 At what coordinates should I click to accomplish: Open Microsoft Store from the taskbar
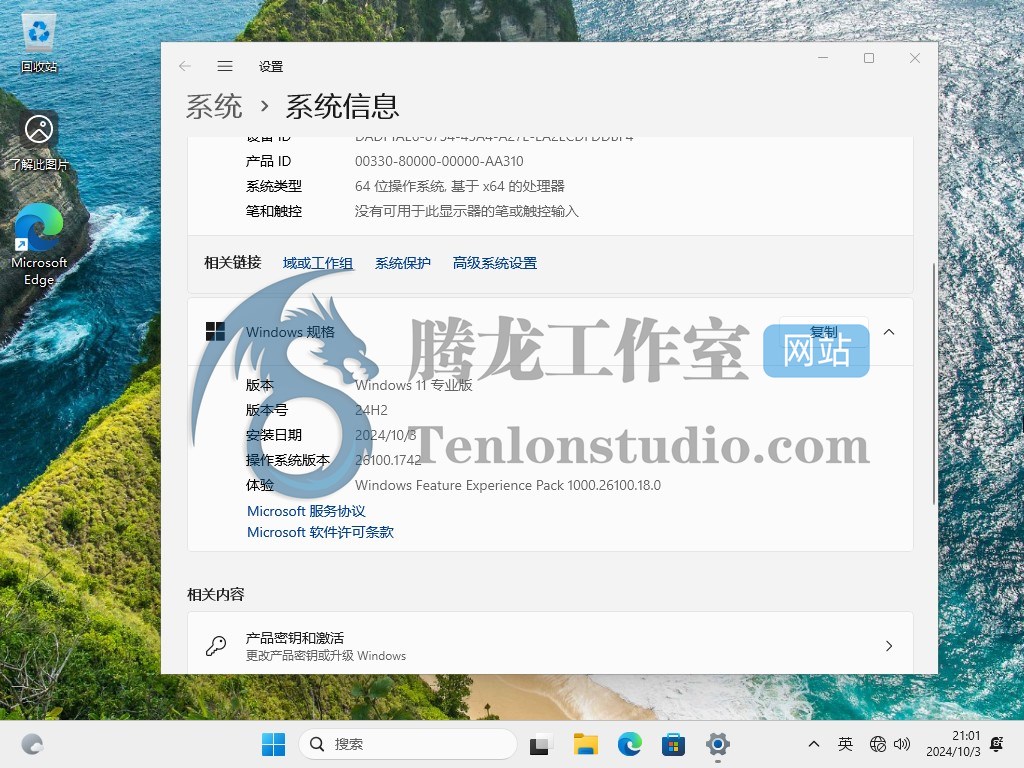pyautogui.click(x=673, y=744)
